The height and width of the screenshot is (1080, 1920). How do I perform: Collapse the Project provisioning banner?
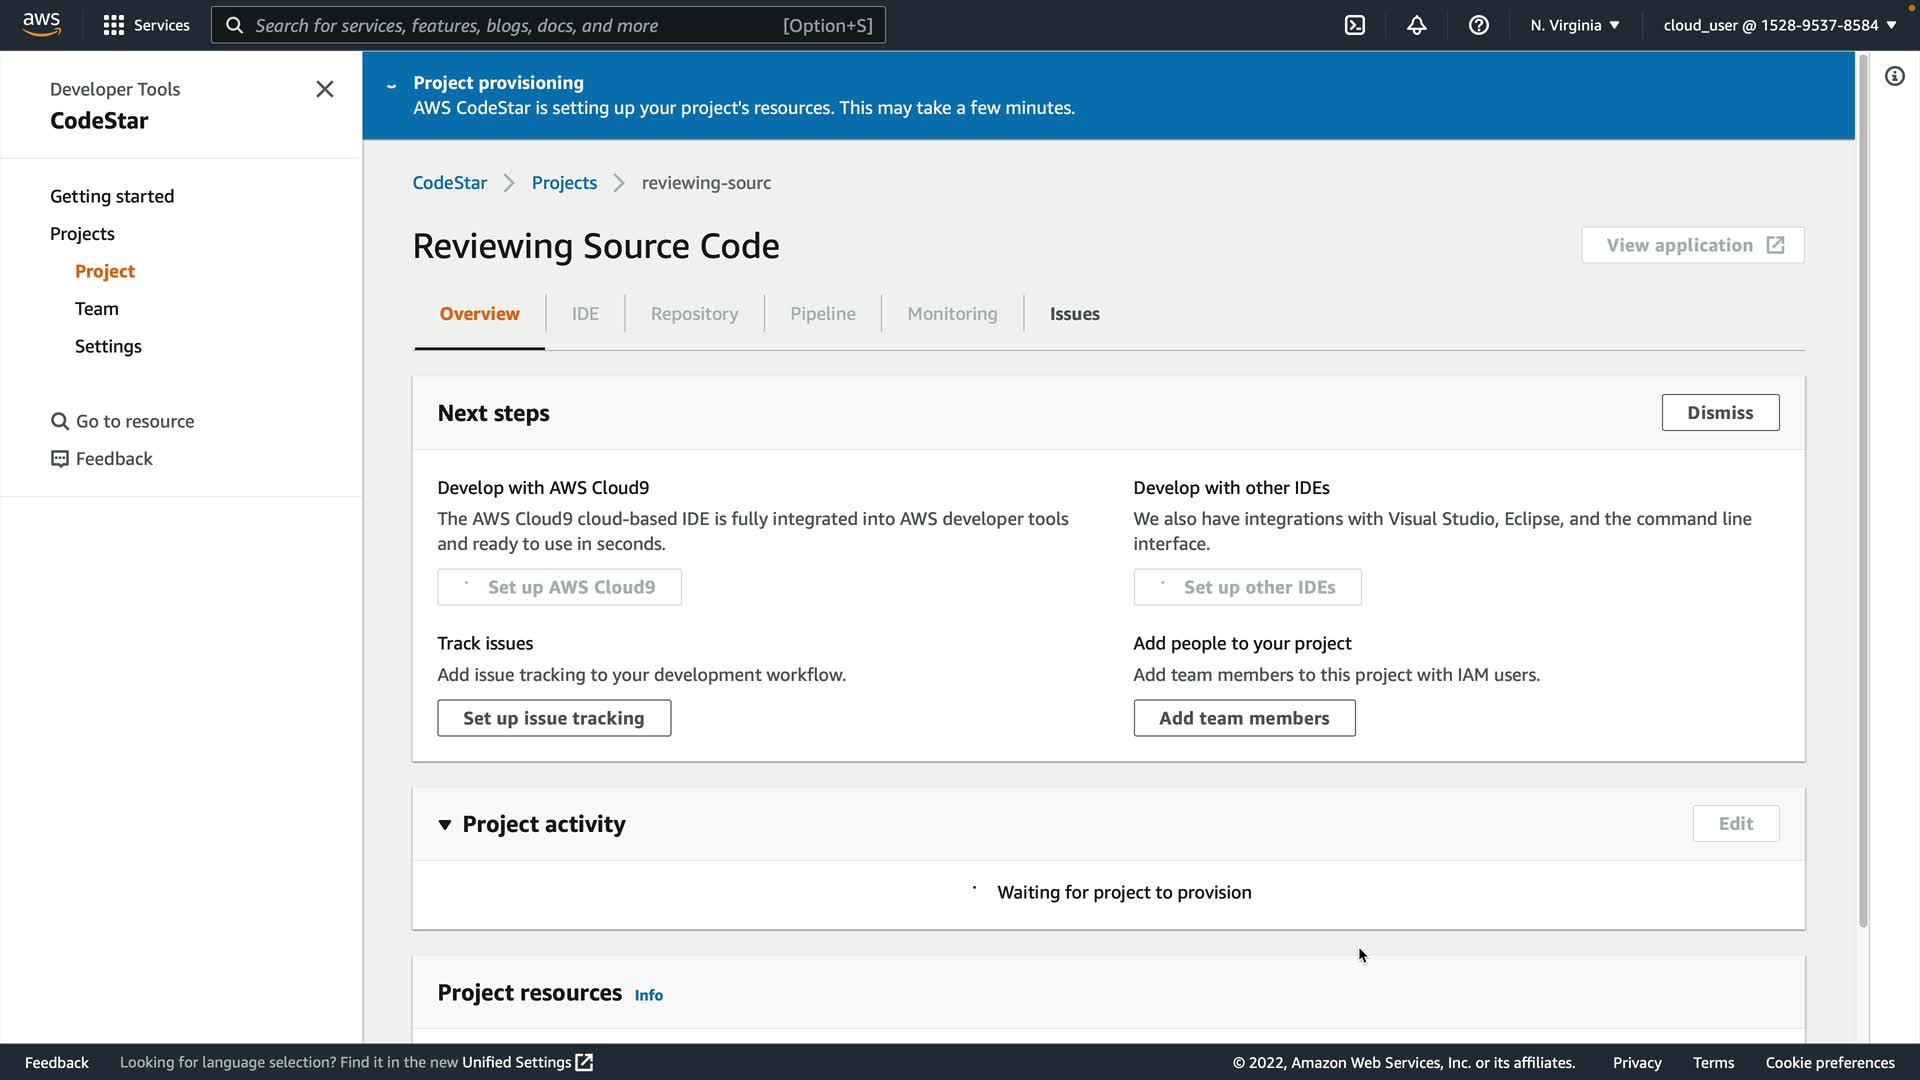click(x=391, y=85)
